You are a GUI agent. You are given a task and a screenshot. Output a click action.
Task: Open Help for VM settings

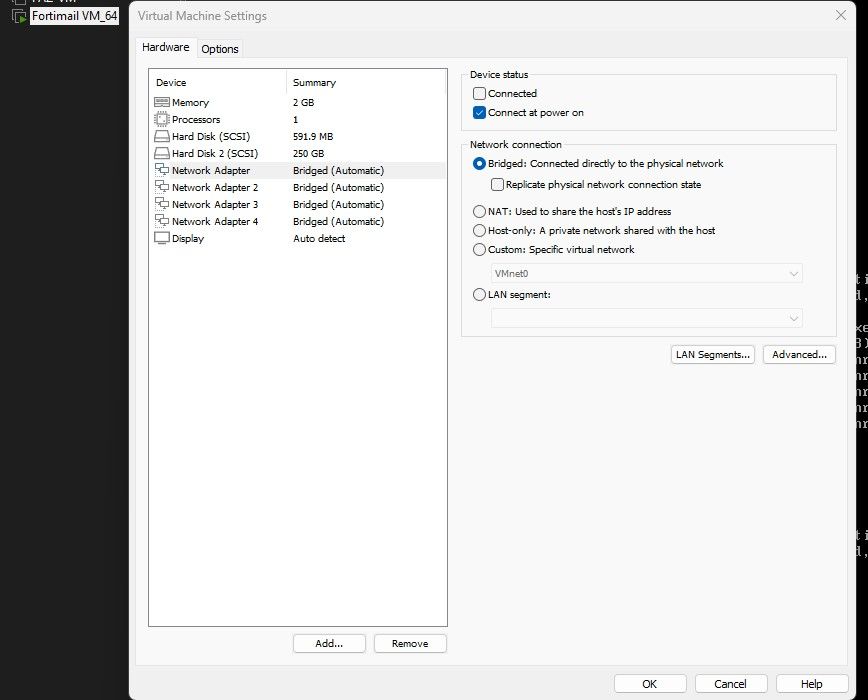click(x=812, y=684)
